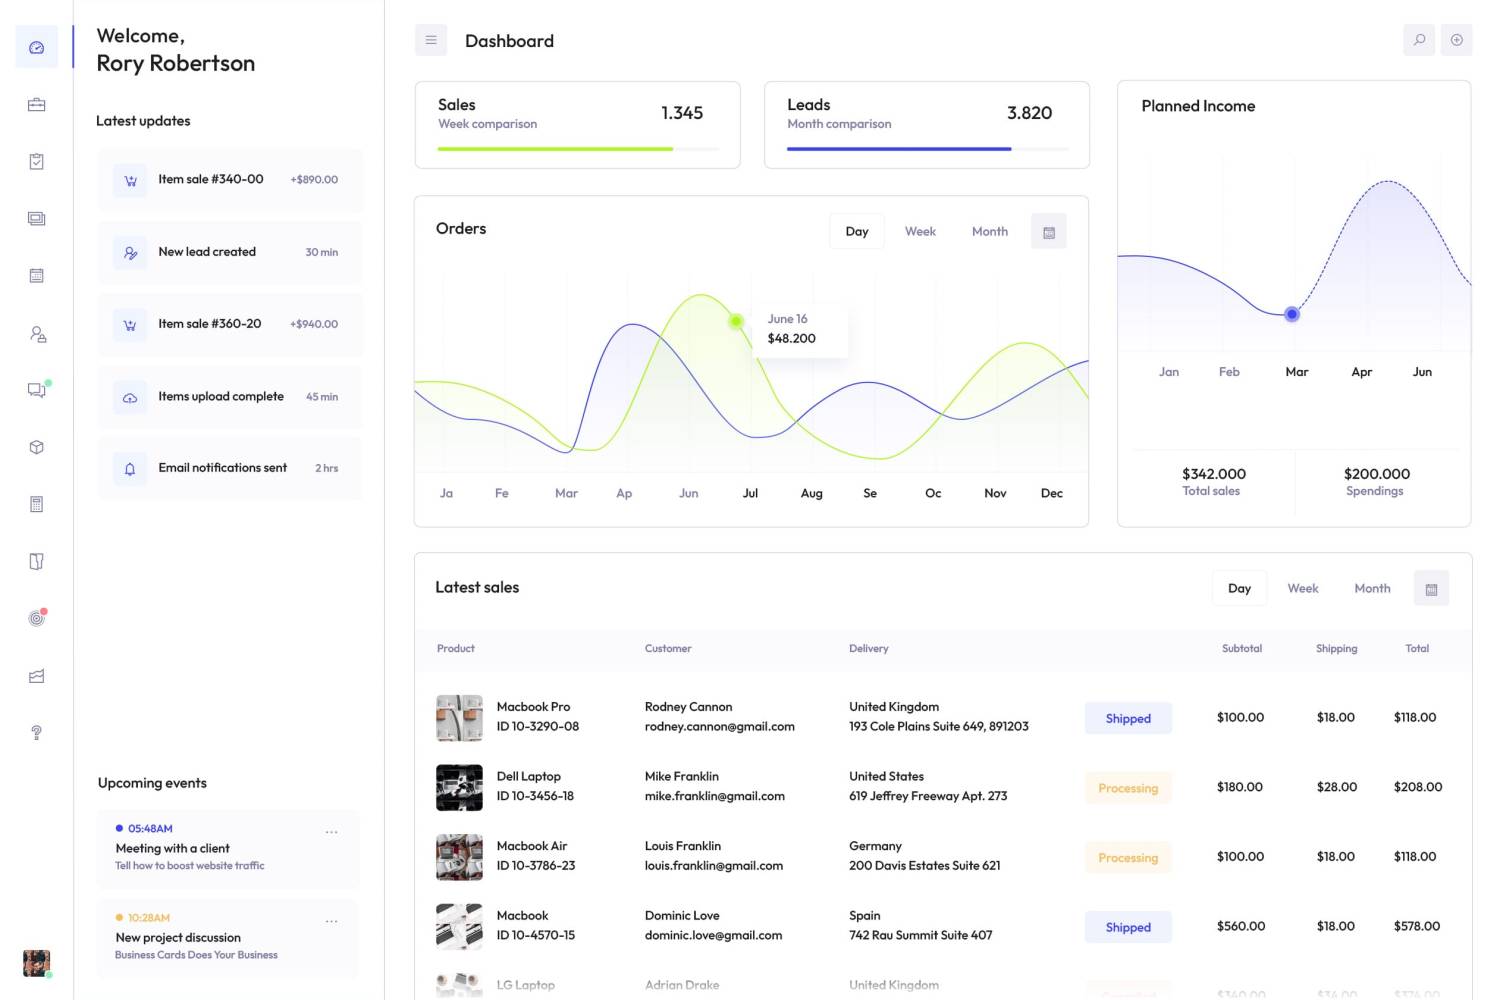The width and height of the screenshot is (1500, 1000).
Task: Click the Shipped status for Macbook Pro
Action: coord(1128,719)
